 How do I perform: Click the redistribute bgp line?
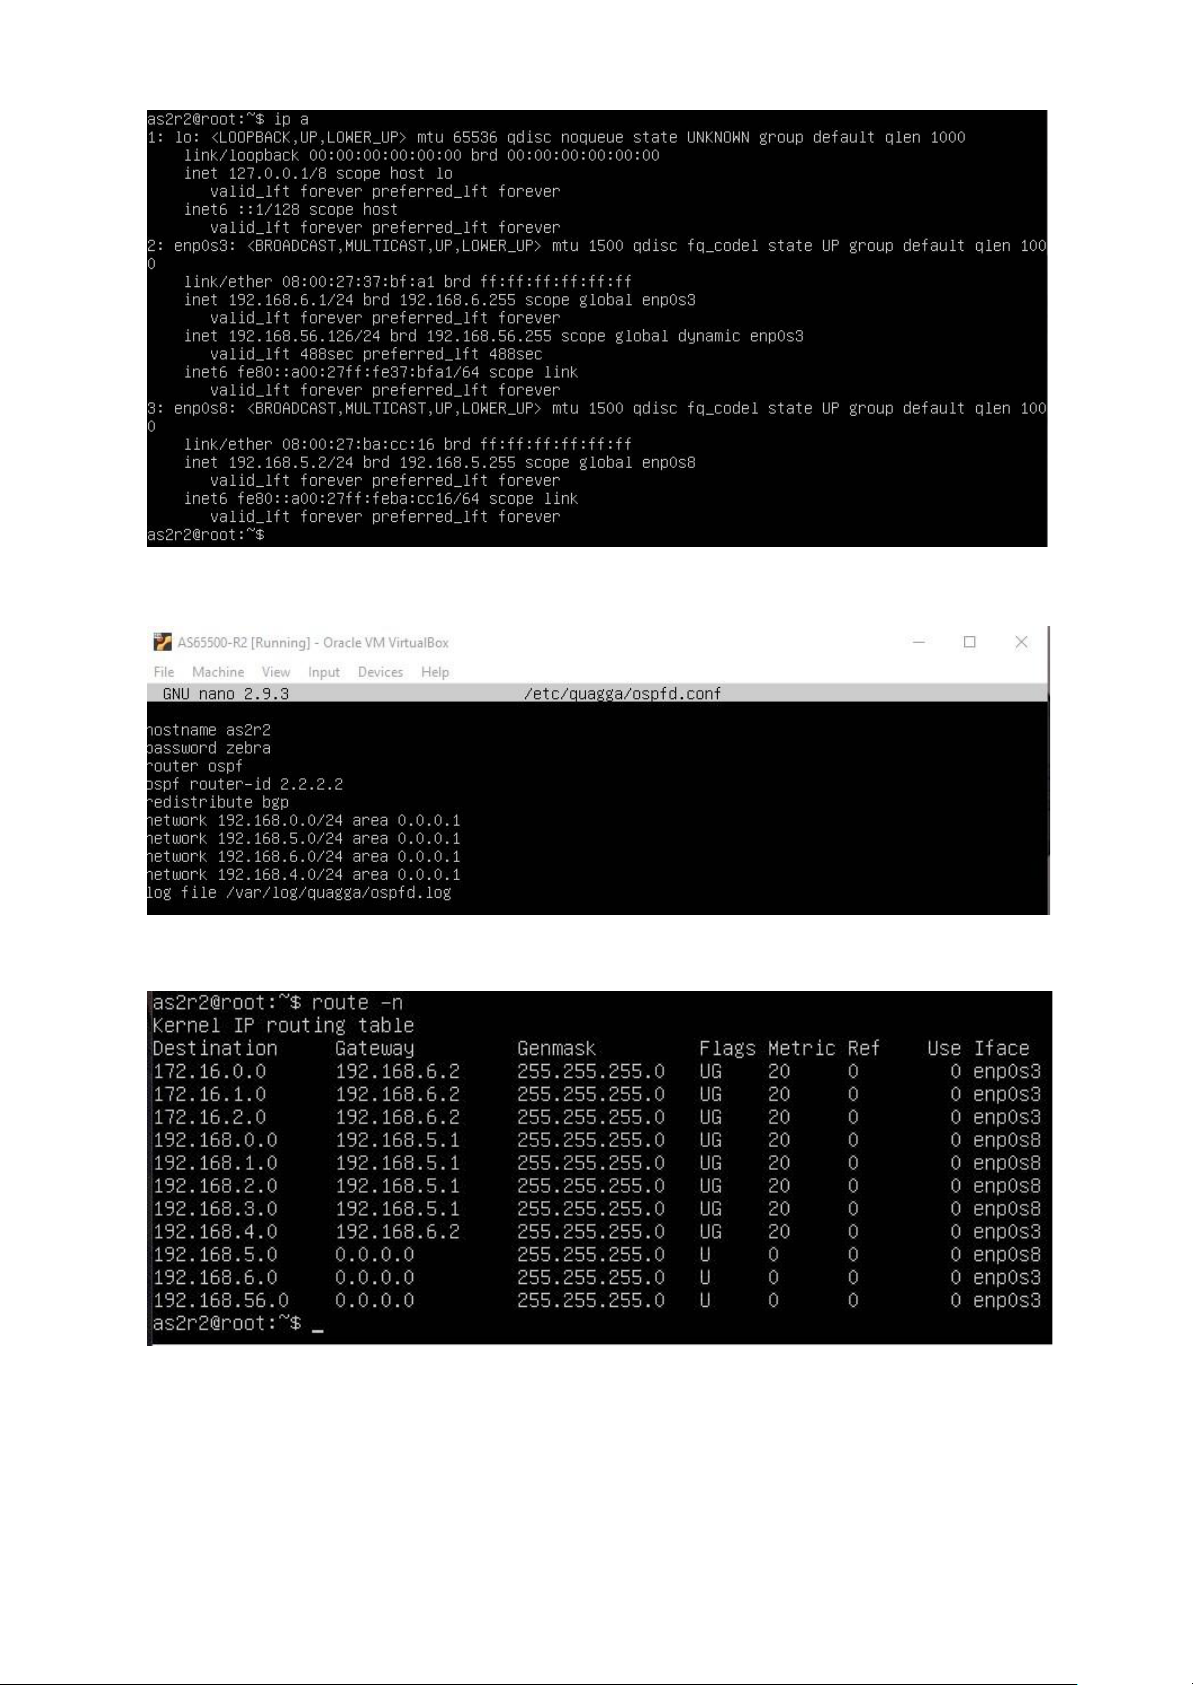point(218,802)
